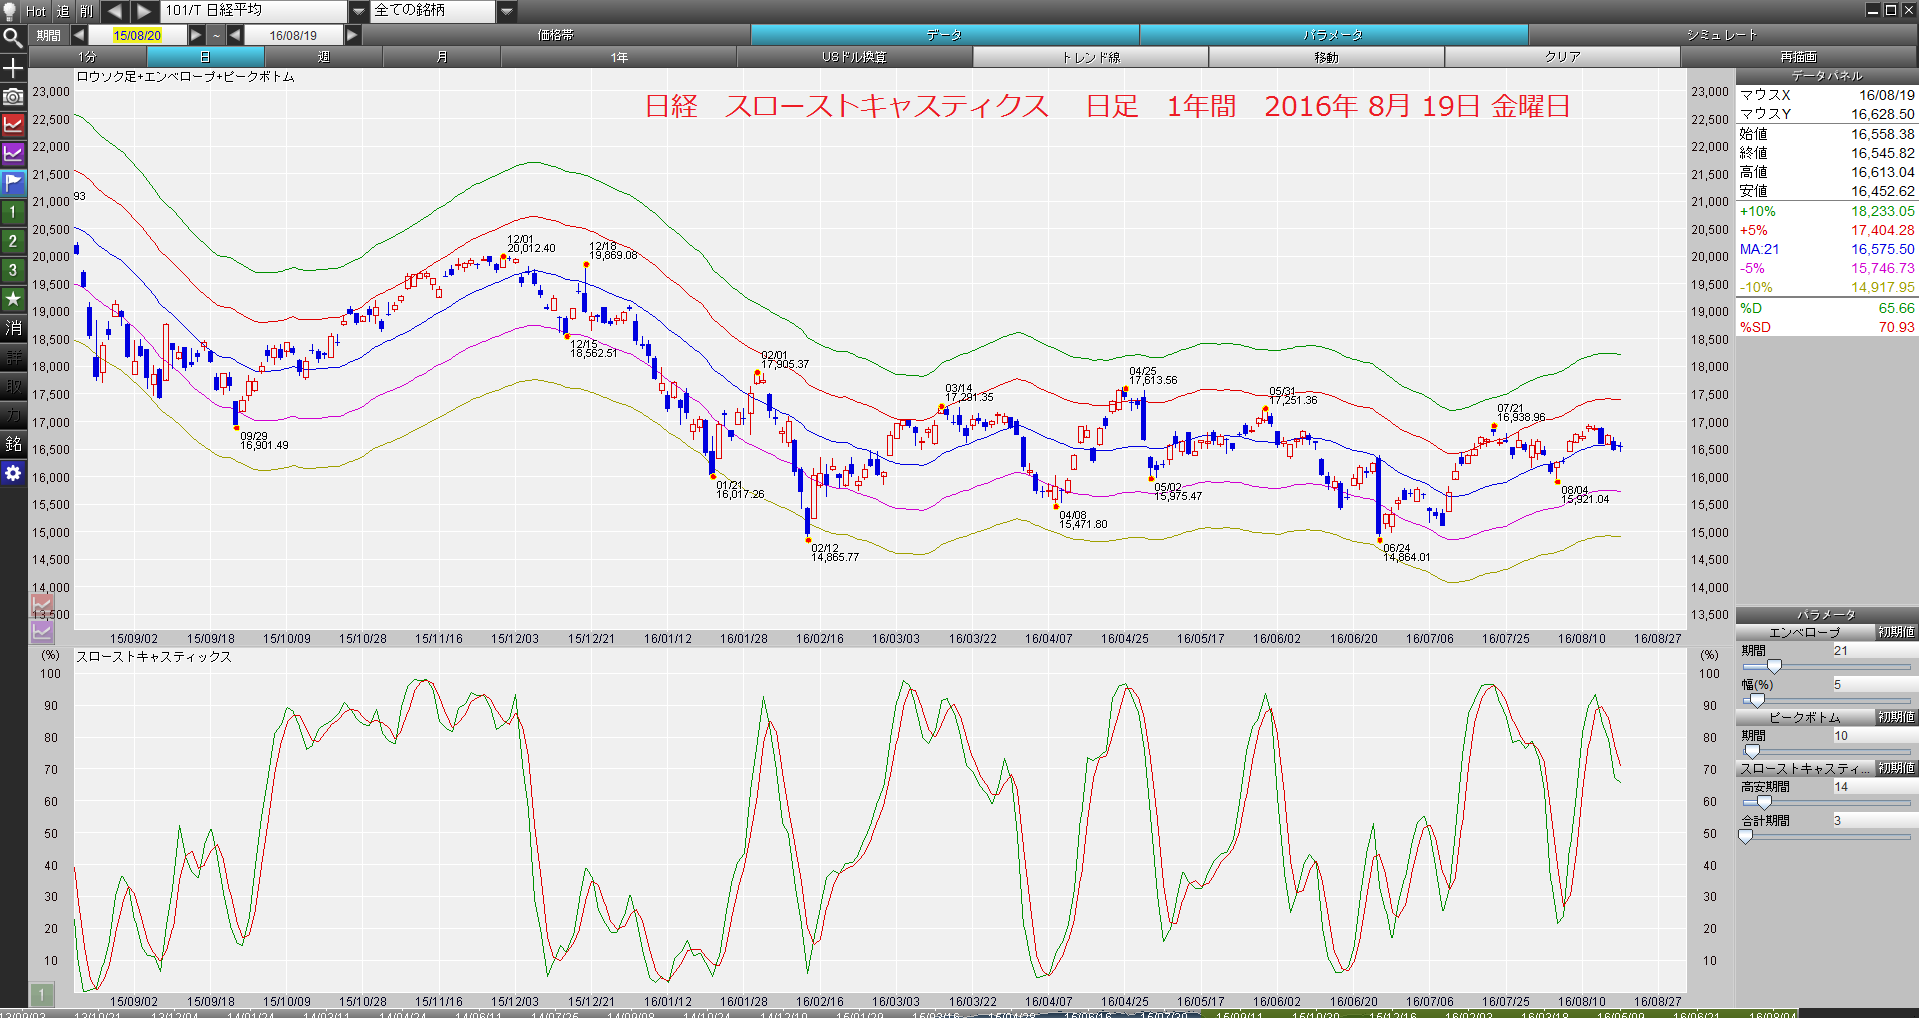This screenshot has width=1919, height=1018.
Task: Click the end date field 16/08/19
Action: pyautogui.click(x=293, y=35)
